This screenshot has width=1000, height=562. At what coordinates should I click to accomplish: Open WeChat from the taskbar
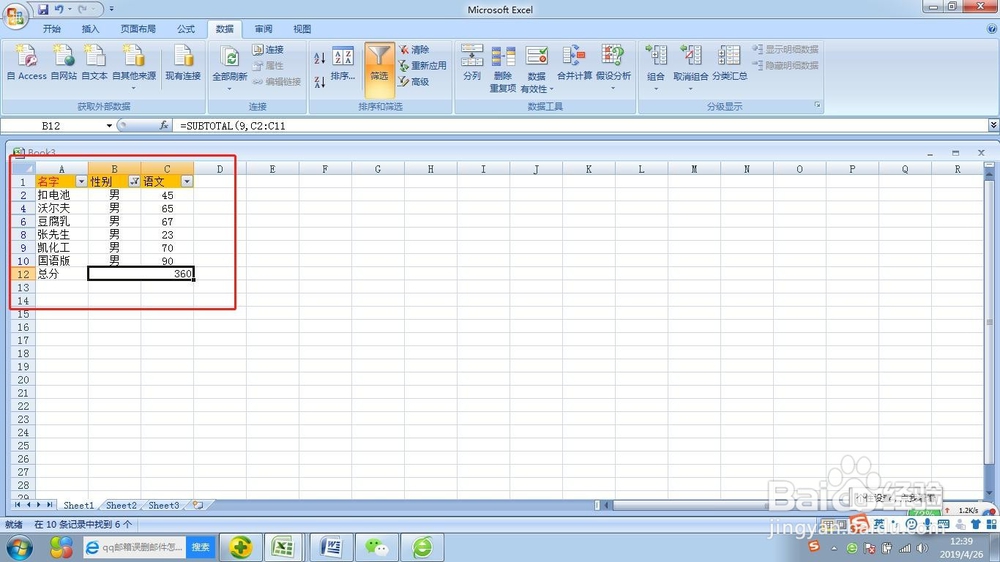(376, 547)
